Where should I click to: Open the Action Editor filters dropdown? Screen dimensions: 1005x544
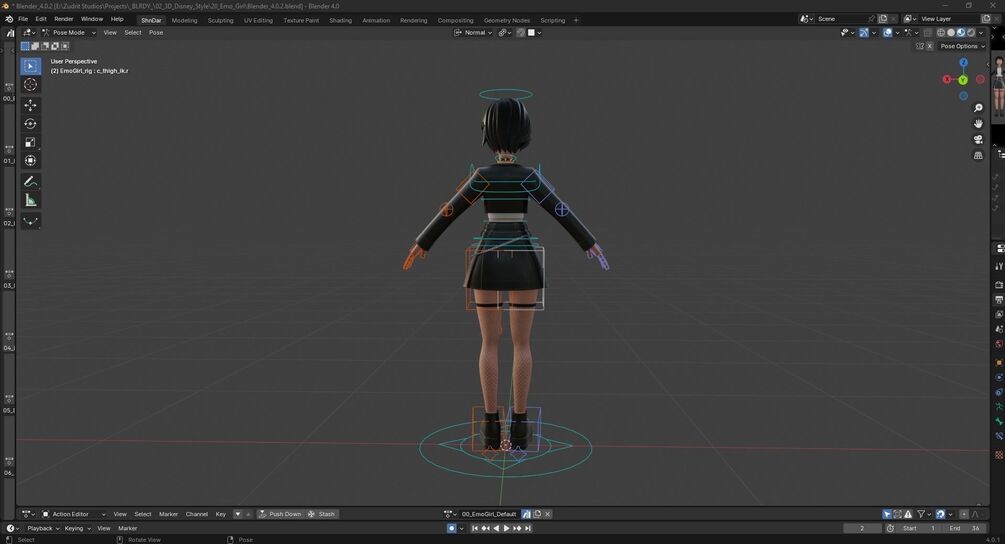[923, 514]
